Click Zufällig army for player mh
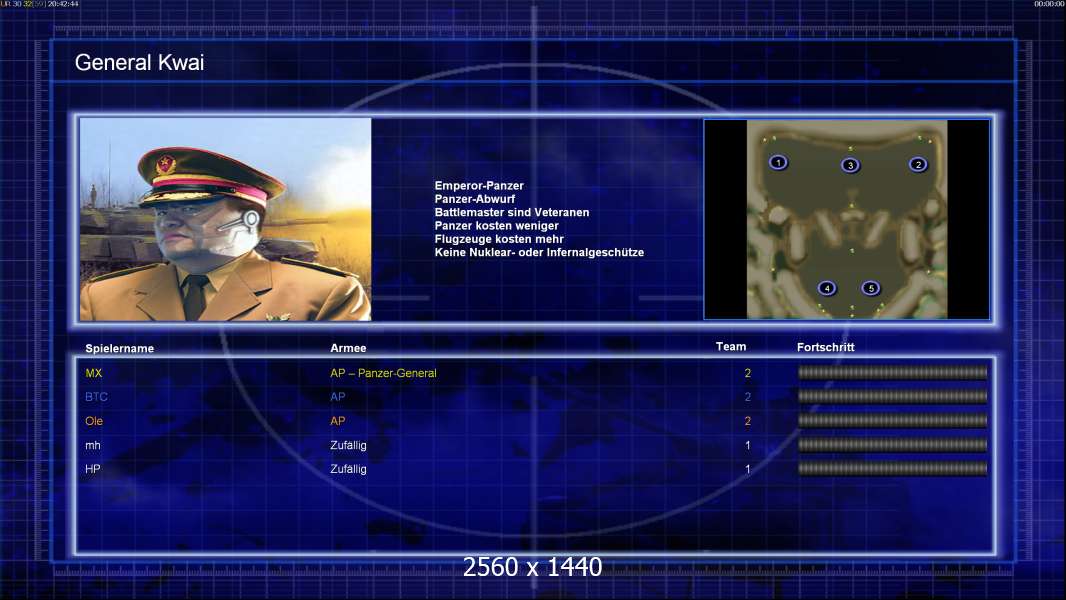1066x600 pixels. (348, 445)
